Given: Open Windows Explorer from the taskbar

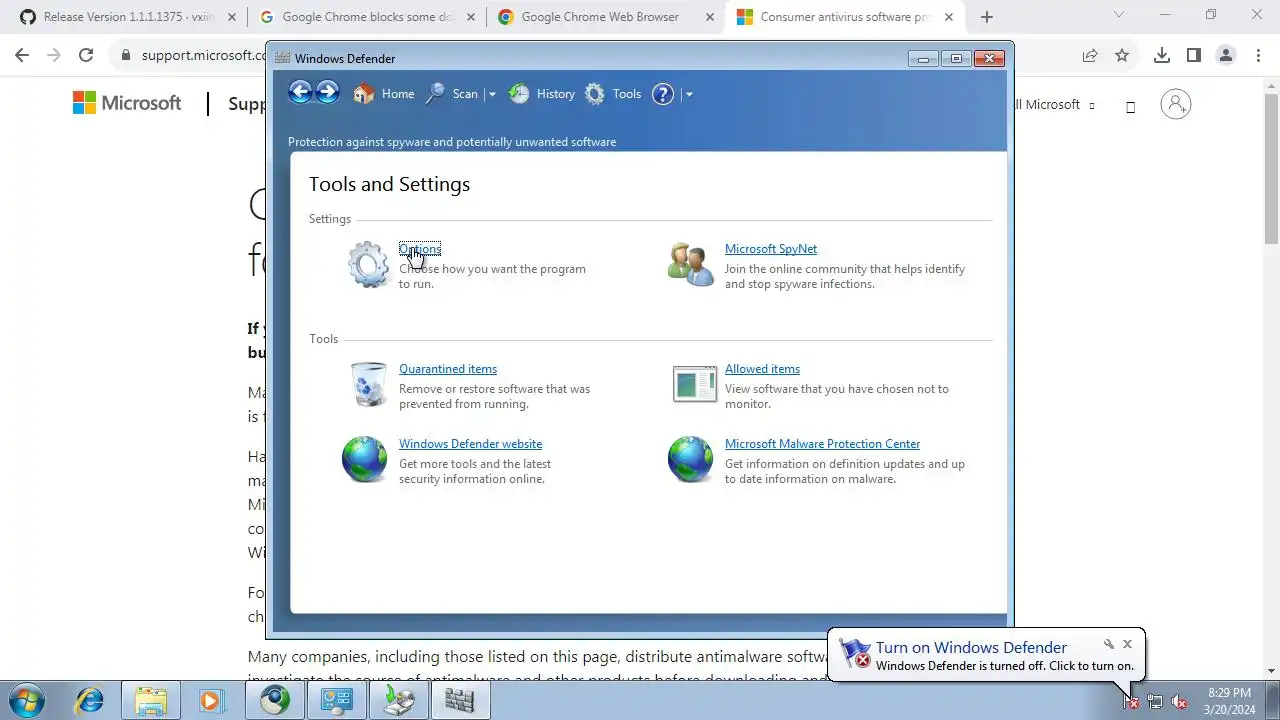Looking at the screenshot, I should 150,701.
